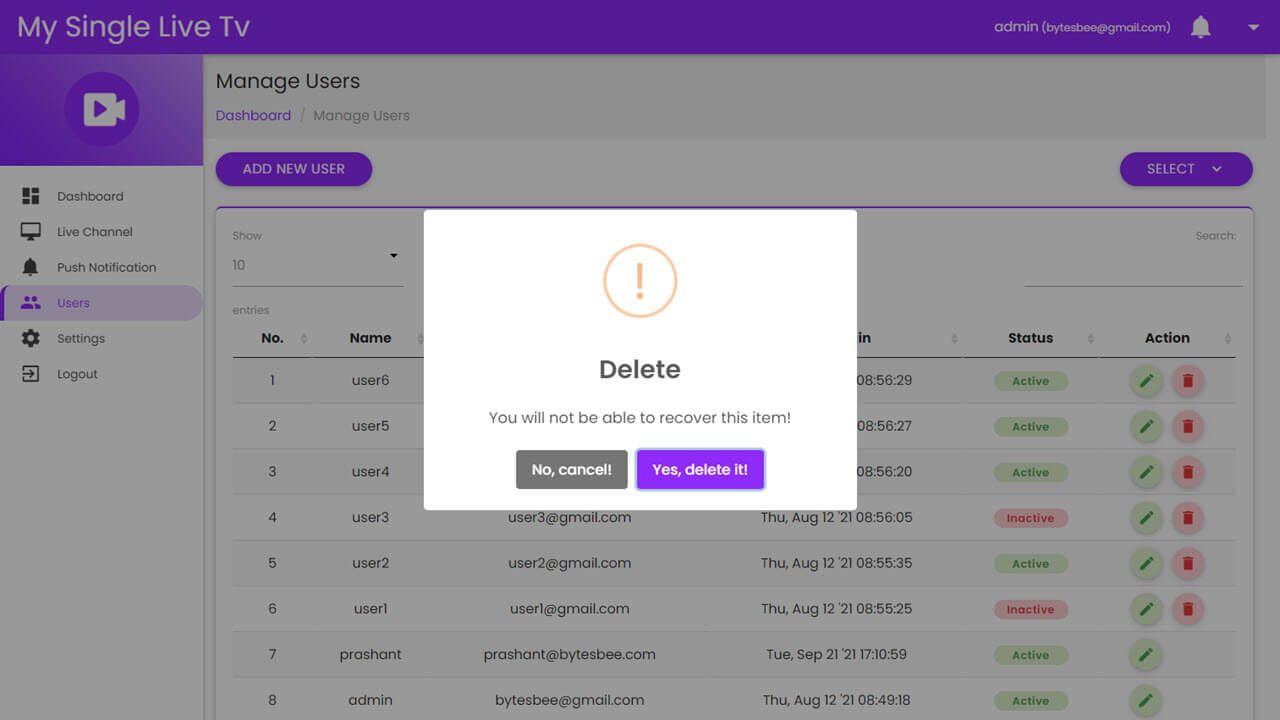Click the edit pencil icon for prashant
Image resolution: width=1280 pixels, height=720 pixels.
[1146, 655]
